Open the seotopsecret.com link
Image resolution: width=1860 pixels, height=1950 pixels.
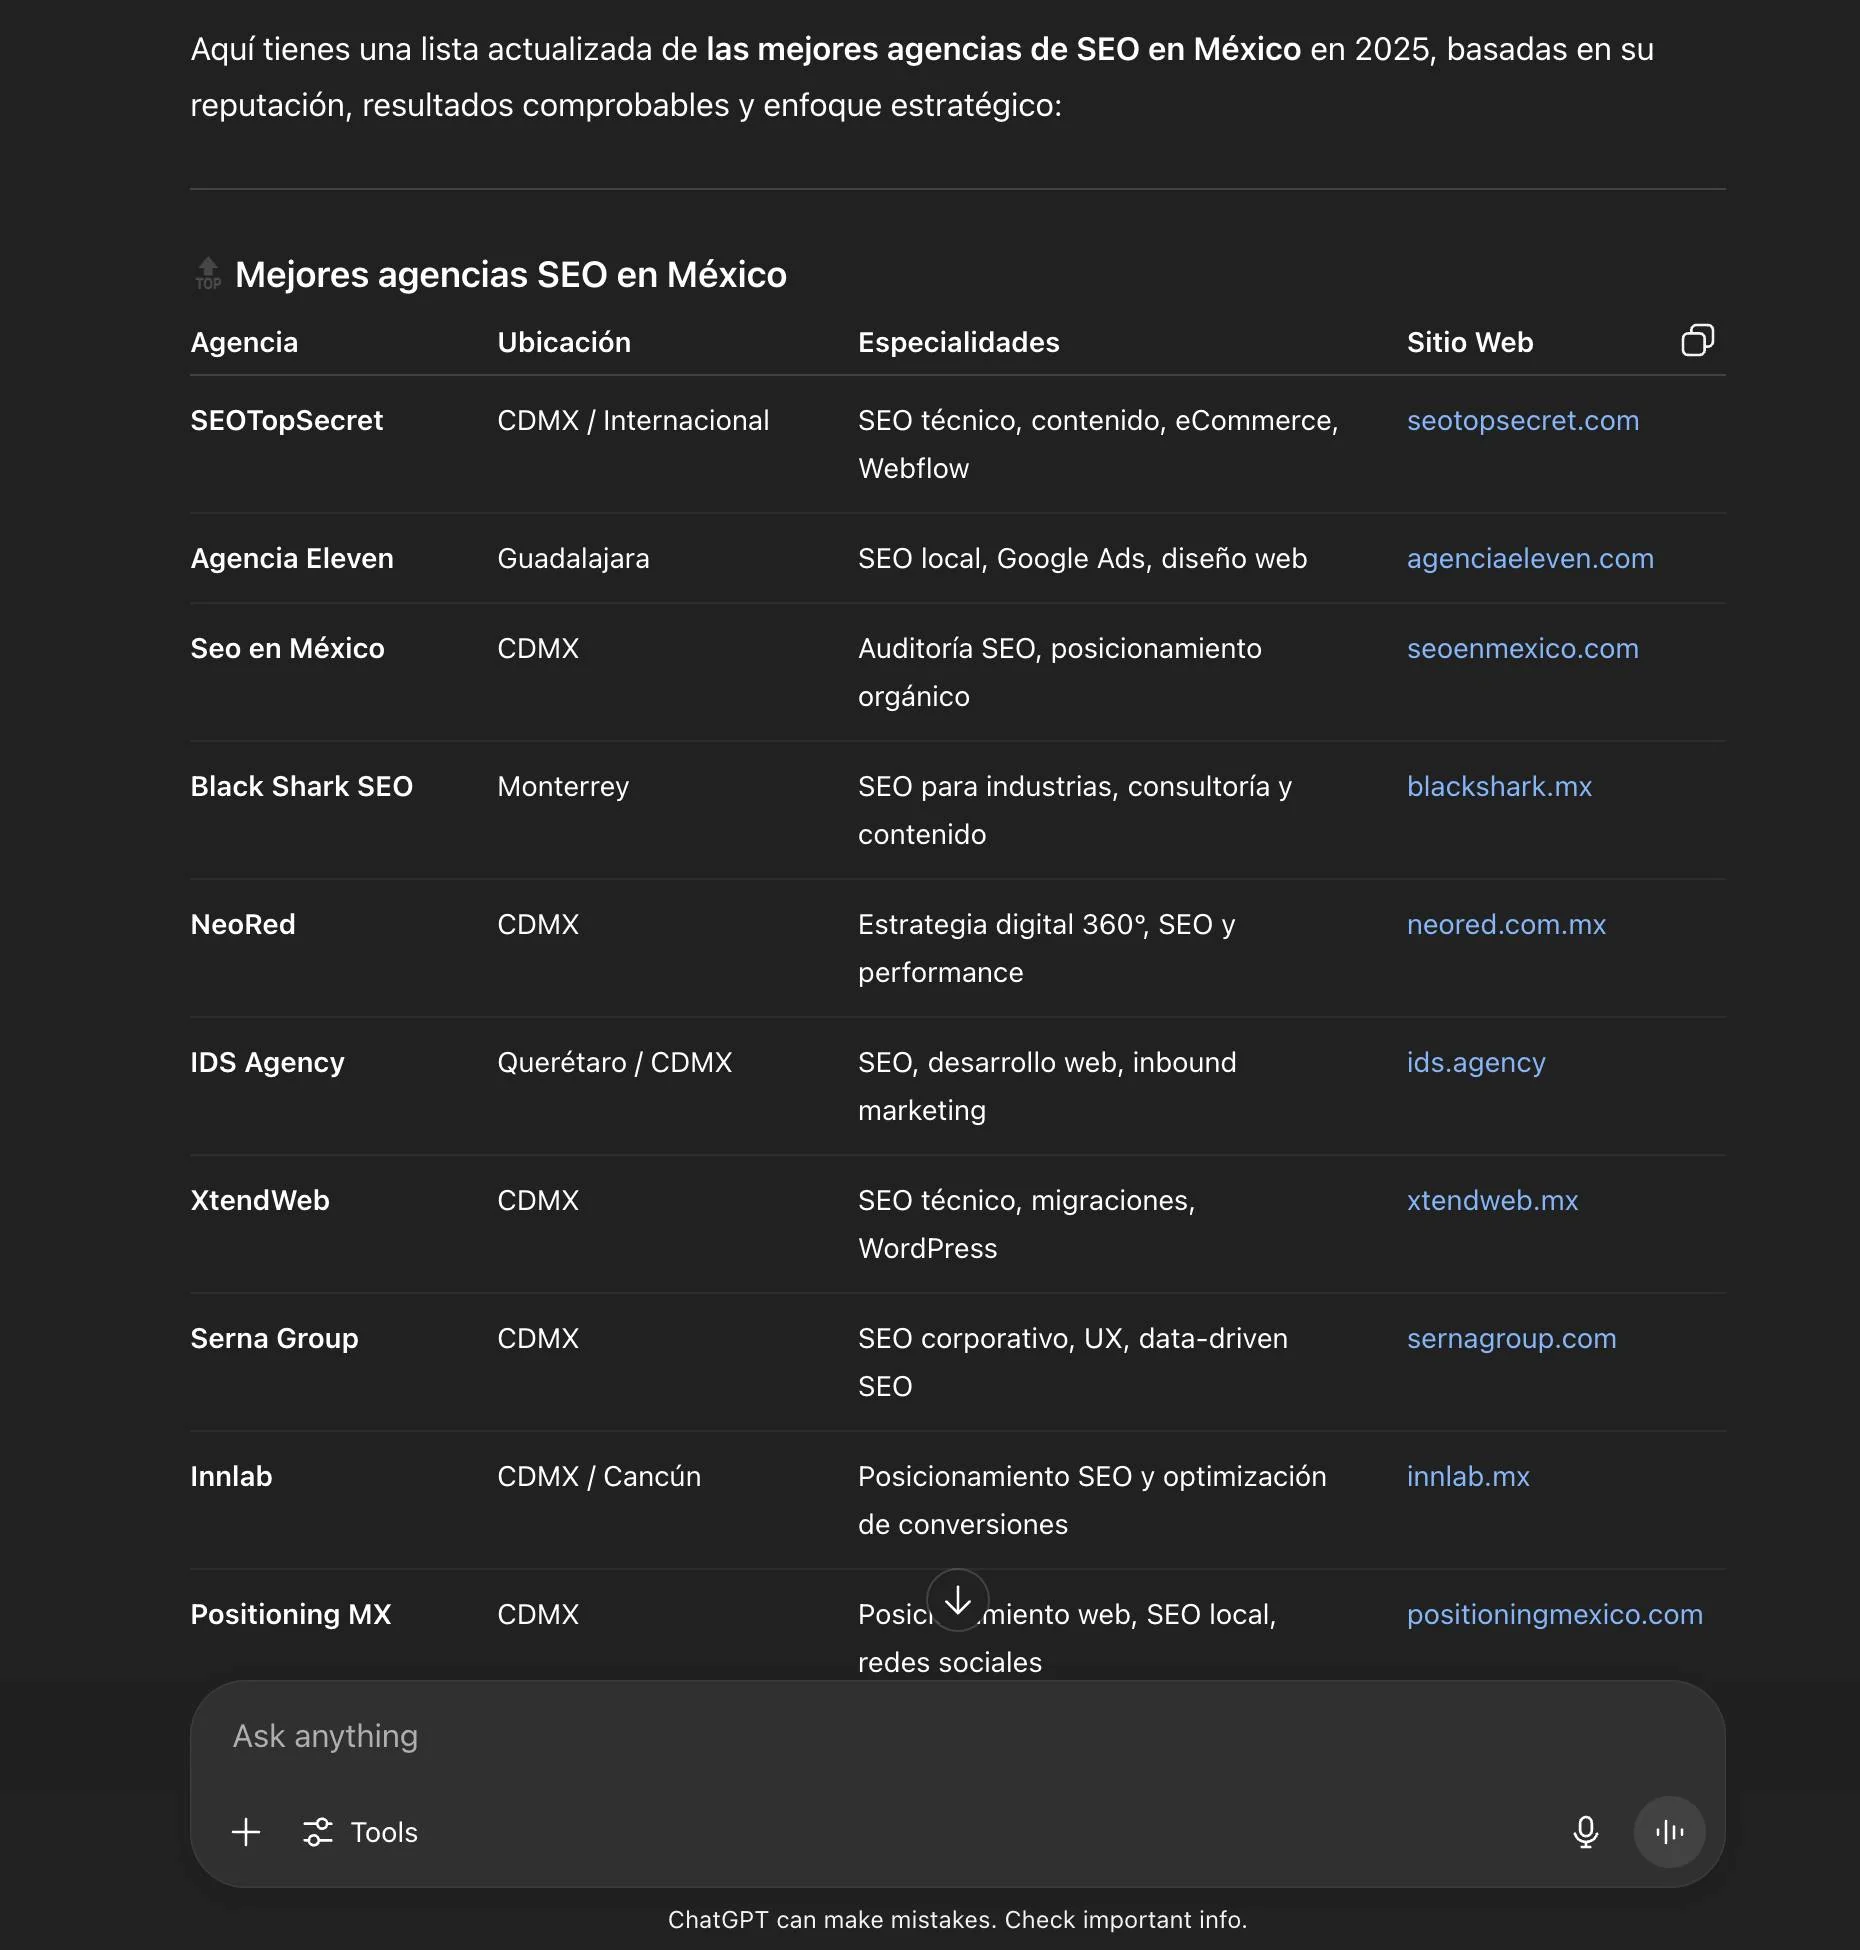(1523, 420)
